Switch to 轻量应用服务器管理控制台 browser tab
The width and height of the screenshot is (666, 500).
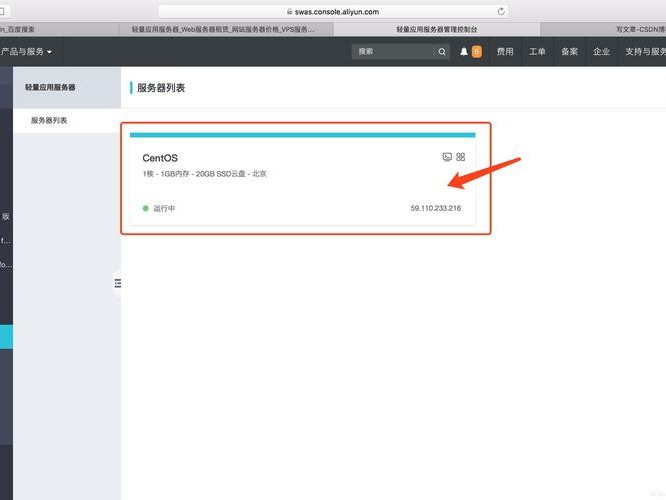tap(437, 29)
